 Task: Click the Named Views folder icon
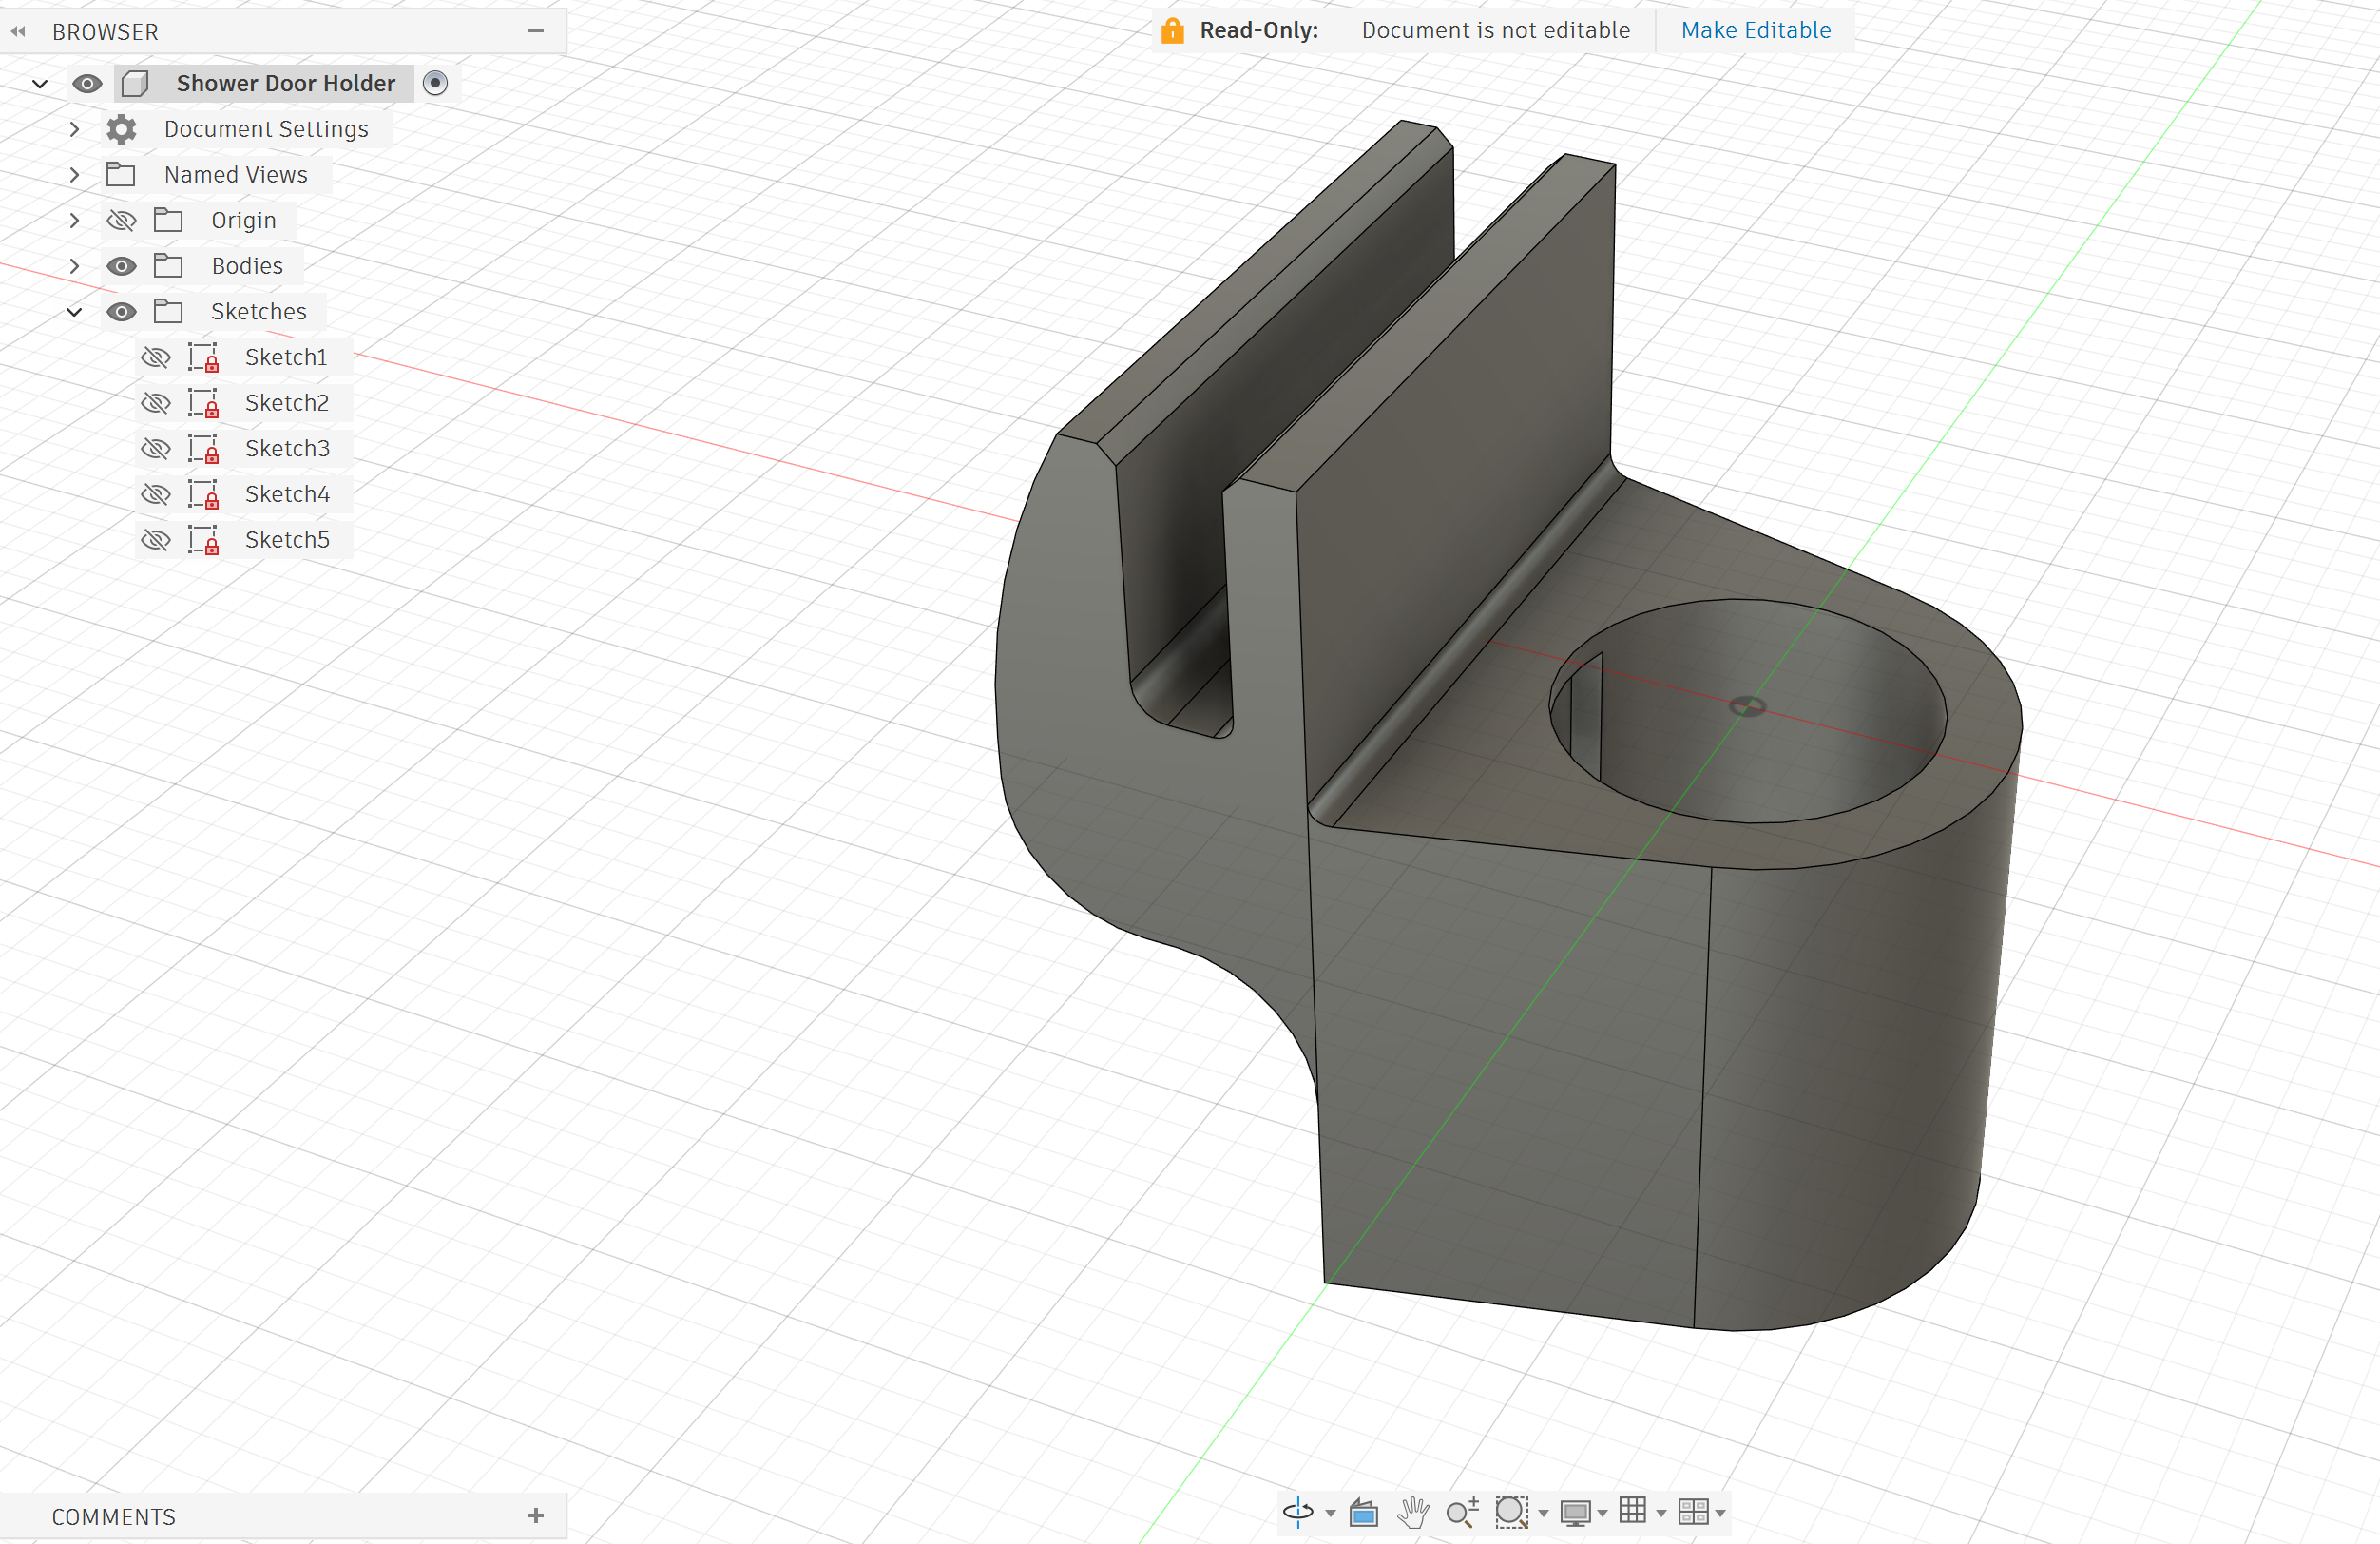[121, 174]
